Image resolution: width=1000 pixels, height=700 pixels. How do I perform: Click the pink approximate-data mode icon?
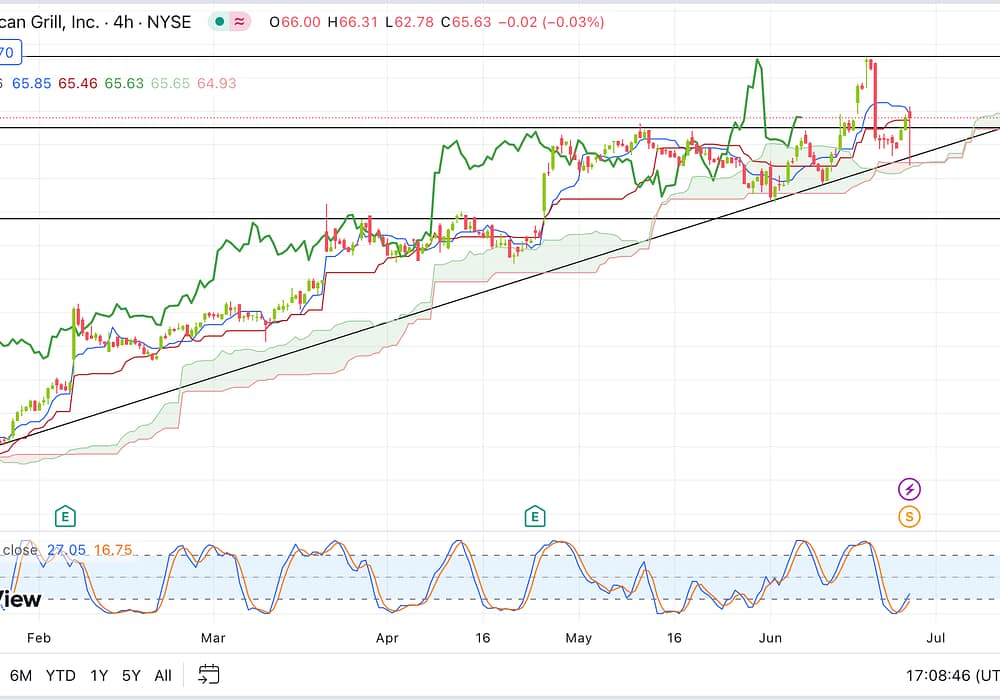click(241, 22)
